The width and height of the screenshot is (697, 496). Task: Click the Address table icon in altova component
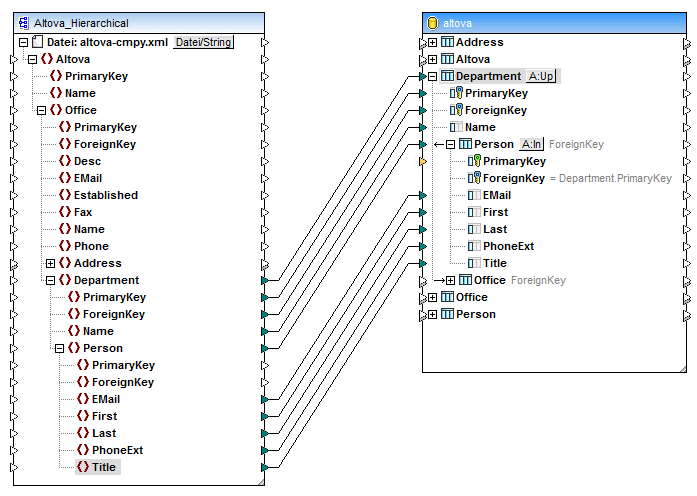click(447, 42)
